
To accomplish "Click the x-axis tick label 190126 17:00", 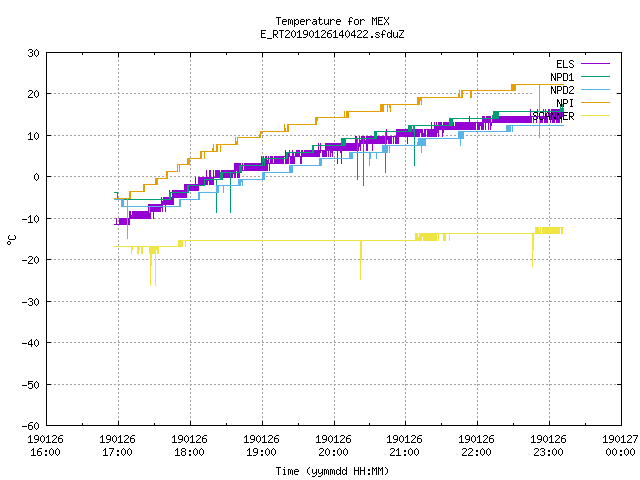I will (x=118, y=446).
